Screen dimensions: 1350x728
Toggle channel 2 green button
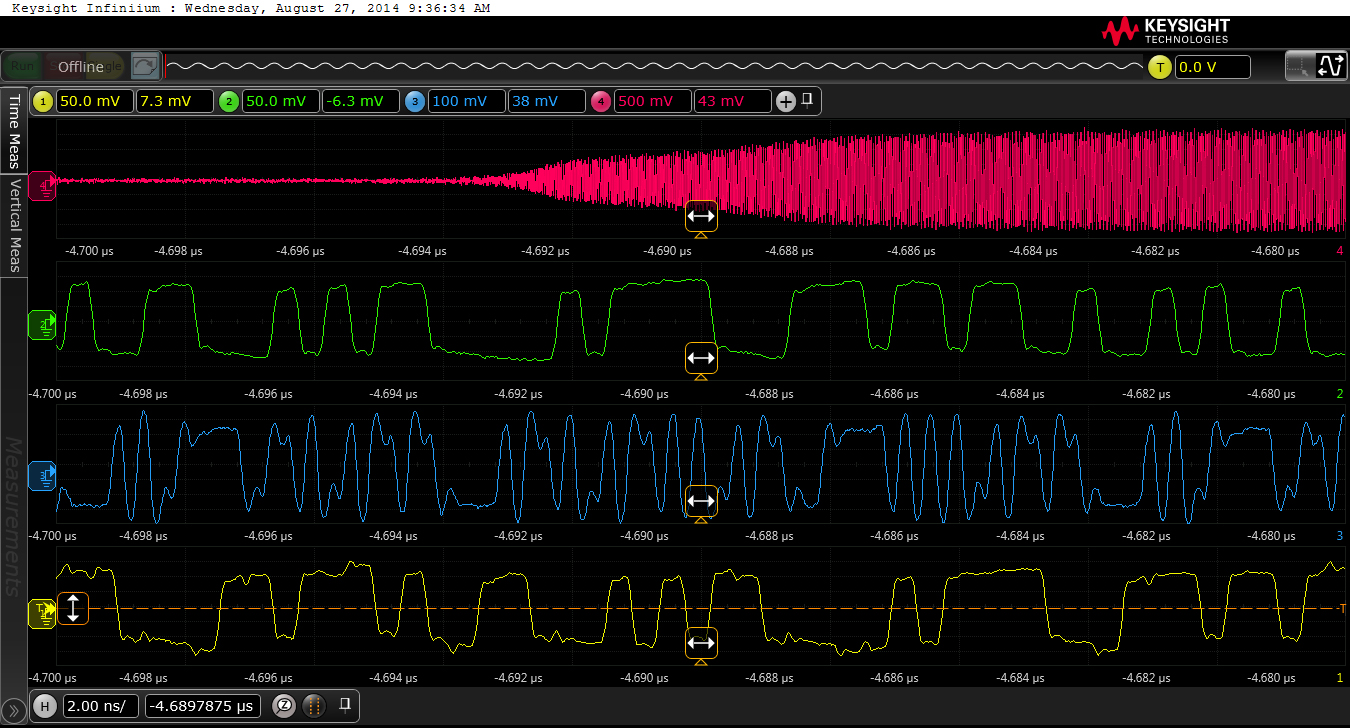[x=229, y=101]
